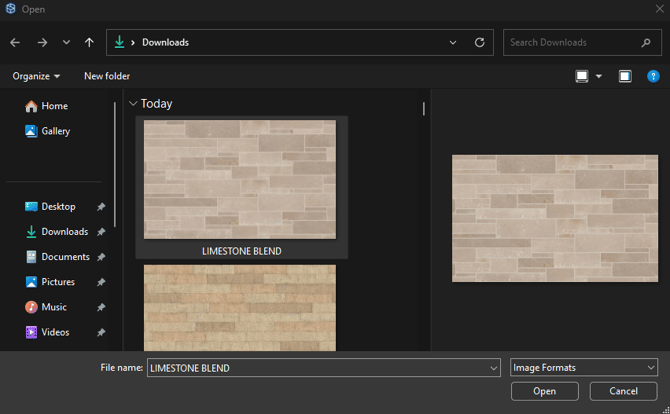This screenshot has width=670, height=414.
Task: Expand the address bar path chevron
Action: (x=133, y=42)
